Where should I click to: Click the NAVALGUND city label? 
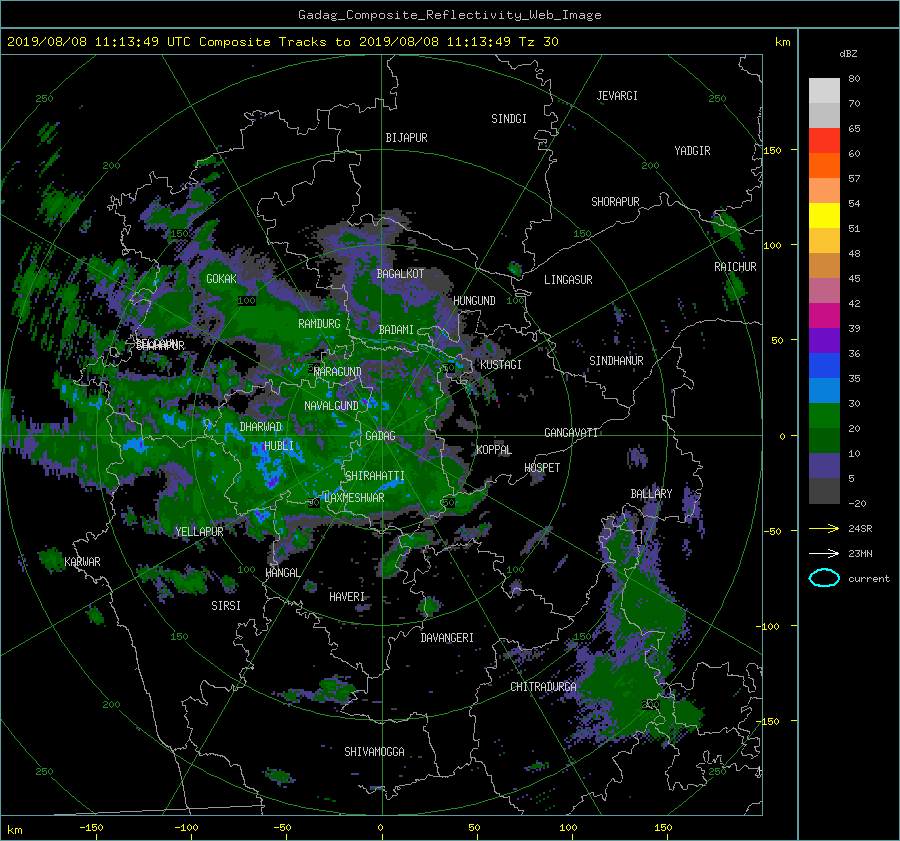click(x=331, y=405)
